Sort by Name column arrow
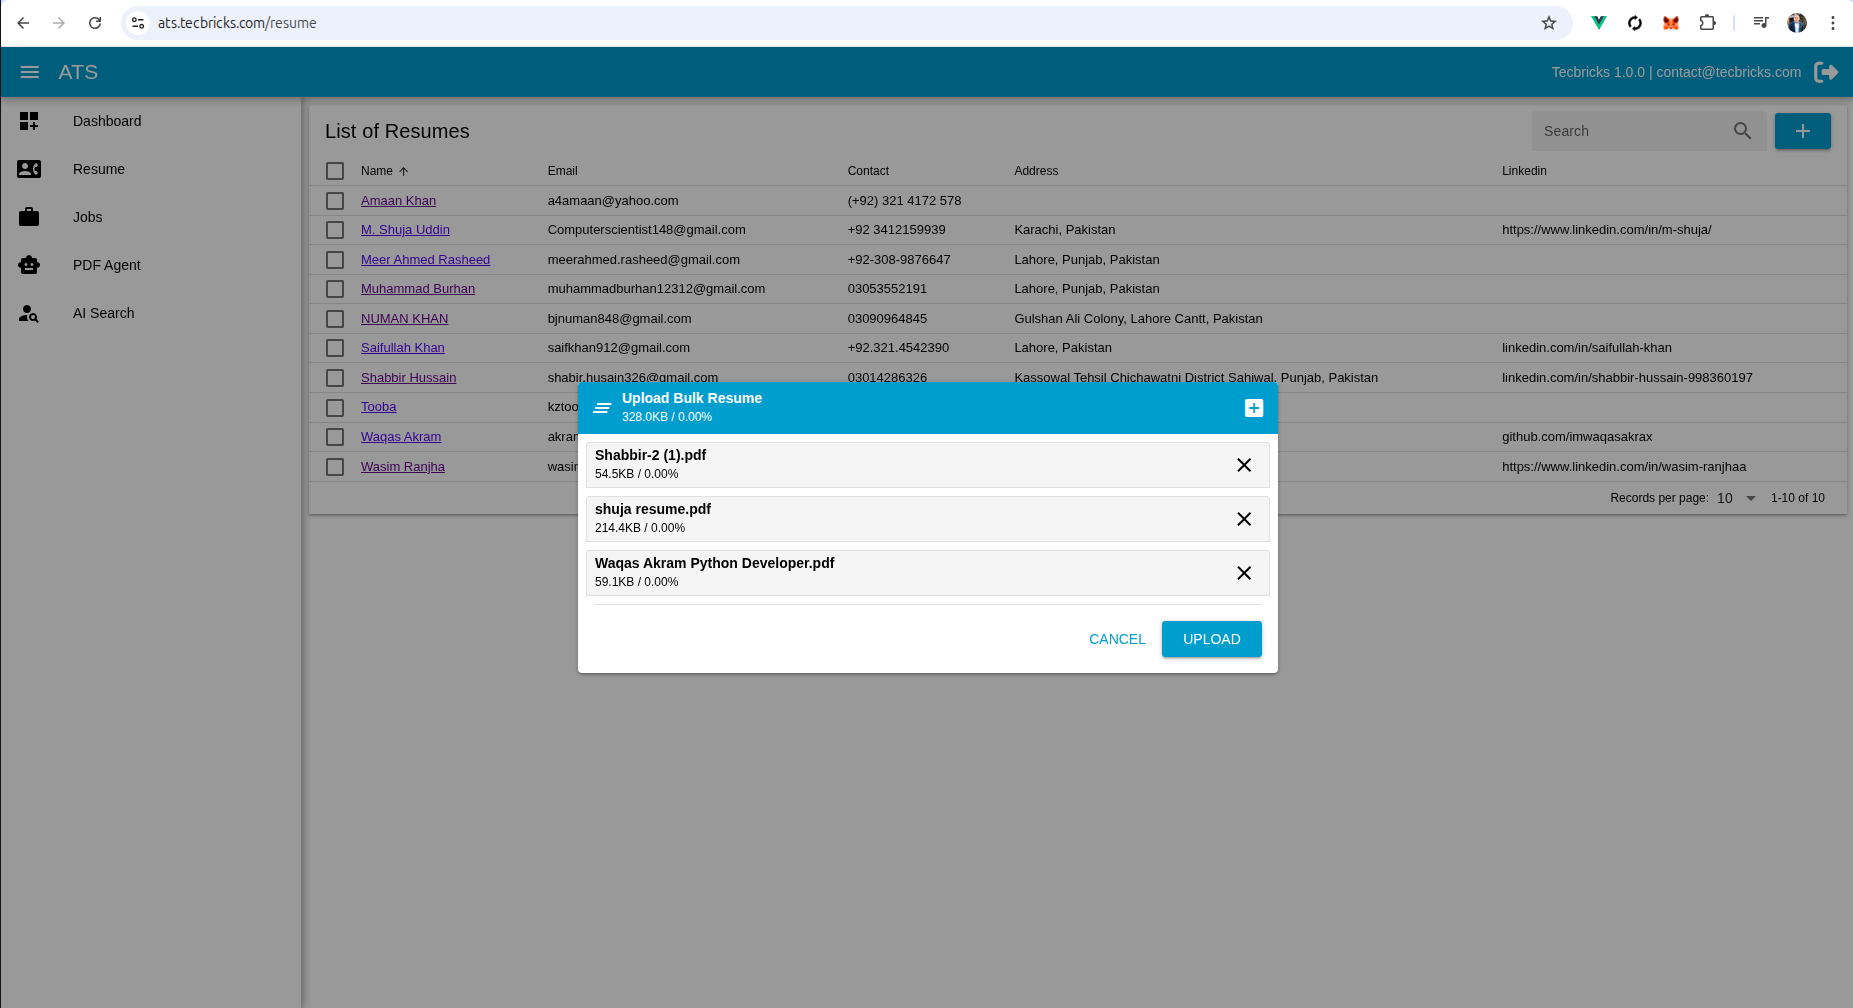 pyautogui.click(x=404, y=171)
